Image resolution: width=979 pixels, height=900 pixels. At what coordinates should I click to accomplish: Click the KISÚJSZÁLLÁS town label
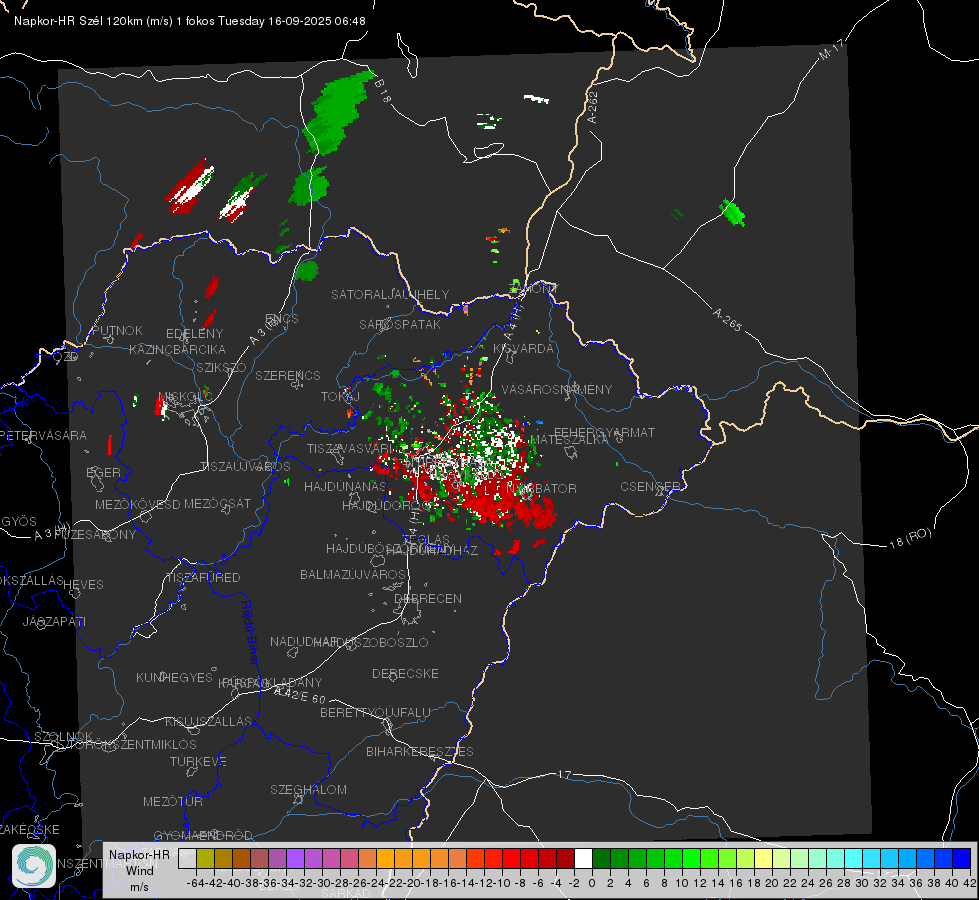(x=209, y=721)
